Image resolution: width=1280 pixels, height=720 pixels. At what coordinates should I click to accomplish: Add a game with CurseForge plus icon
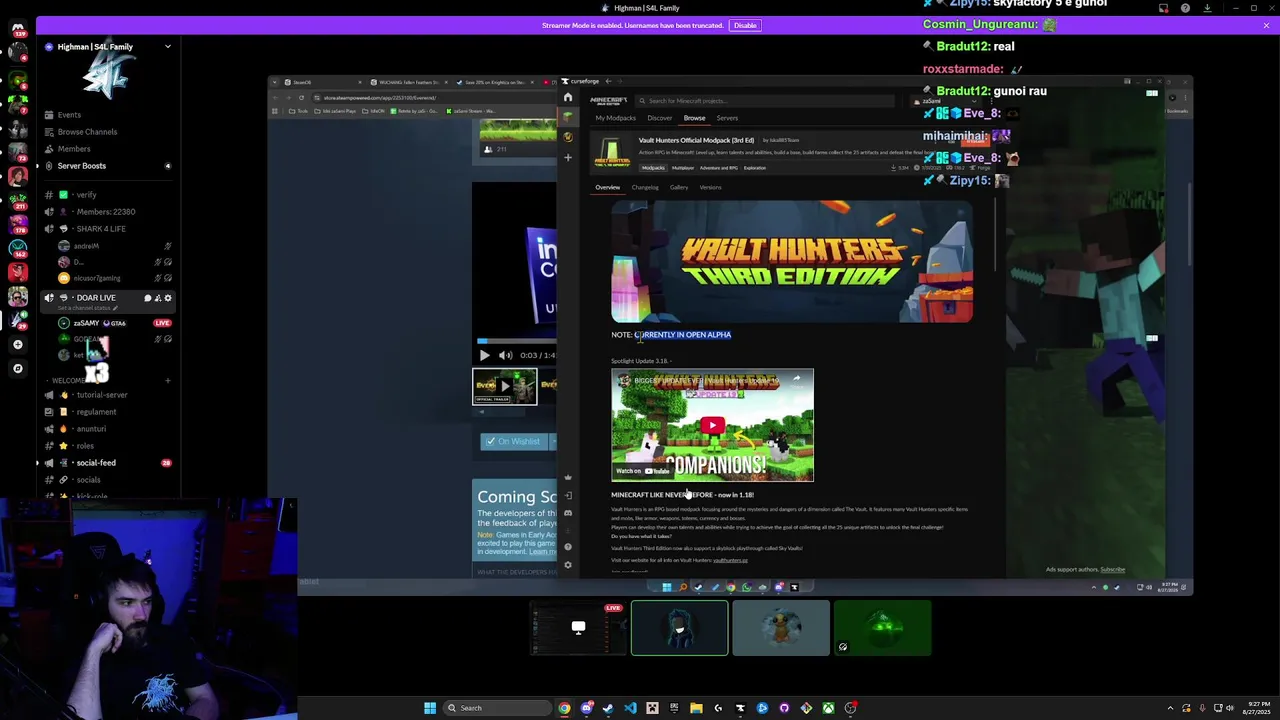568,157
